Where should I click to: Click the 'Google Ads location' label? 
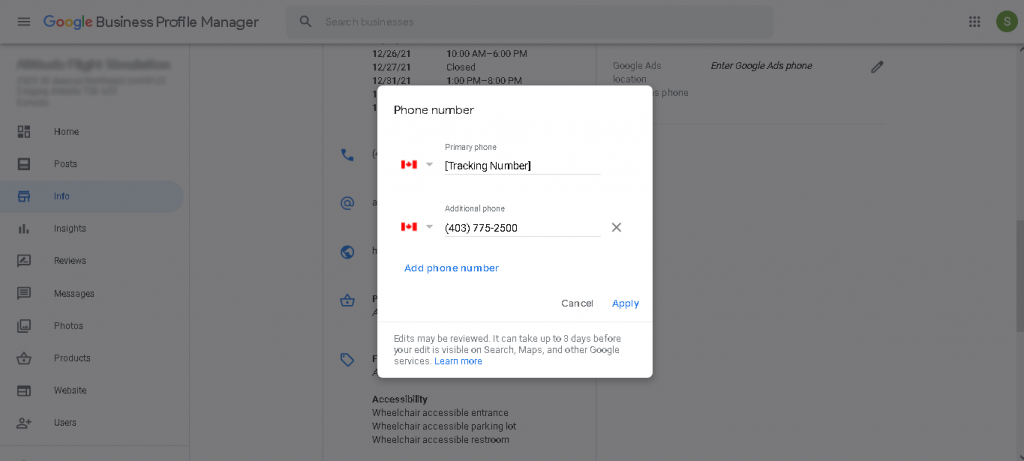pyautogui.click(x=637, y=72)
